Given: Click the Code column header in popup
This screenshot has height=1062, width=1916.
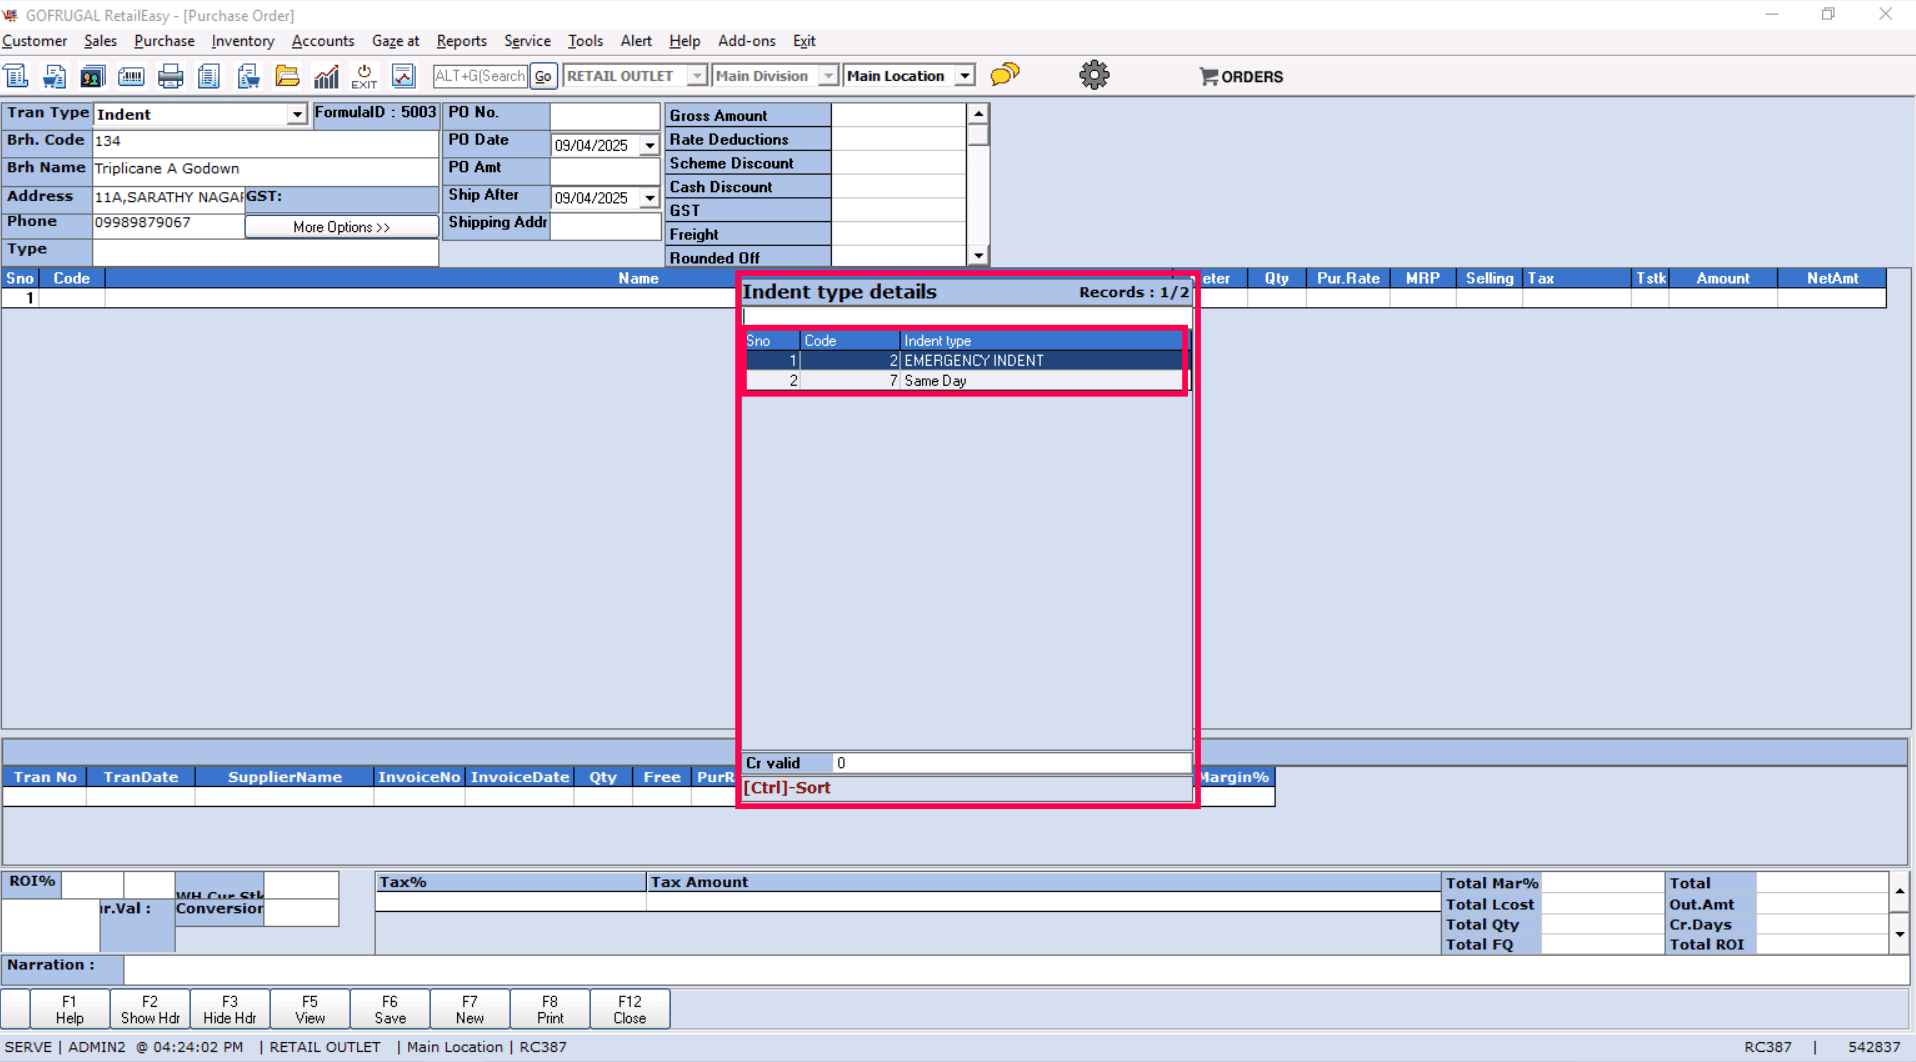Looking at the screenshot, I should [x=849, y=341].
